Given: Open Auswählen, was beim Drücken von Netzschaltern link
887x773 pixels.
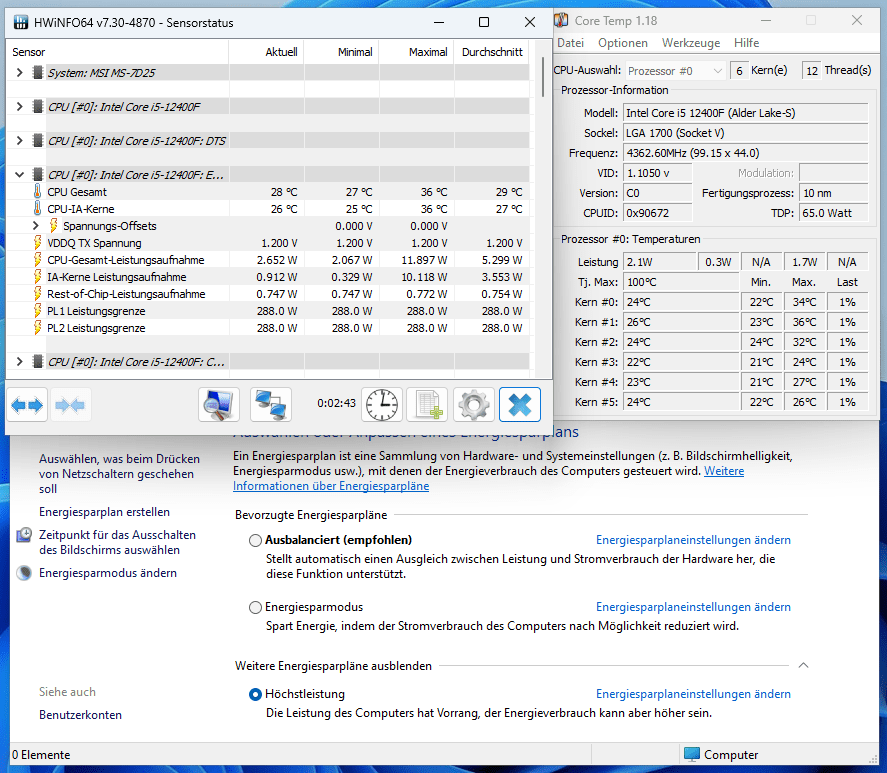Looking at the screenshot, I should coord(119,474).
